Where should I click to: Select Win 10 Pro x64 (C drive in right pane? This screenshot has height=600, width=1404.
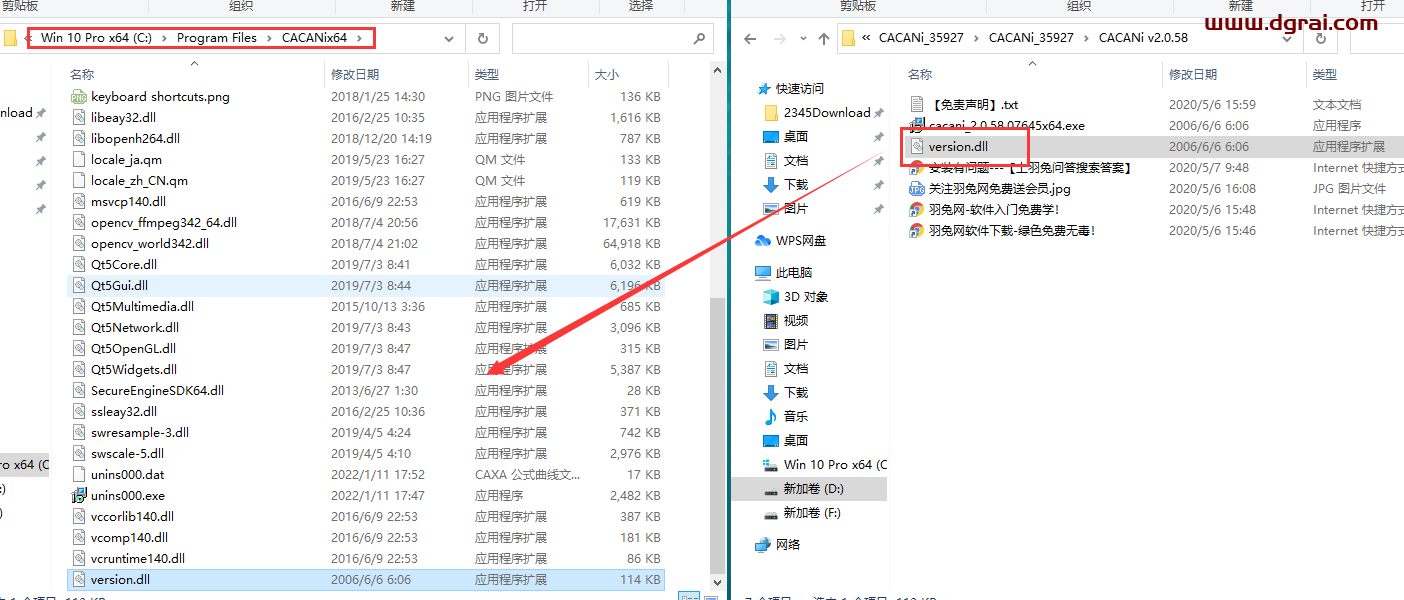click(x=824, y=464)
